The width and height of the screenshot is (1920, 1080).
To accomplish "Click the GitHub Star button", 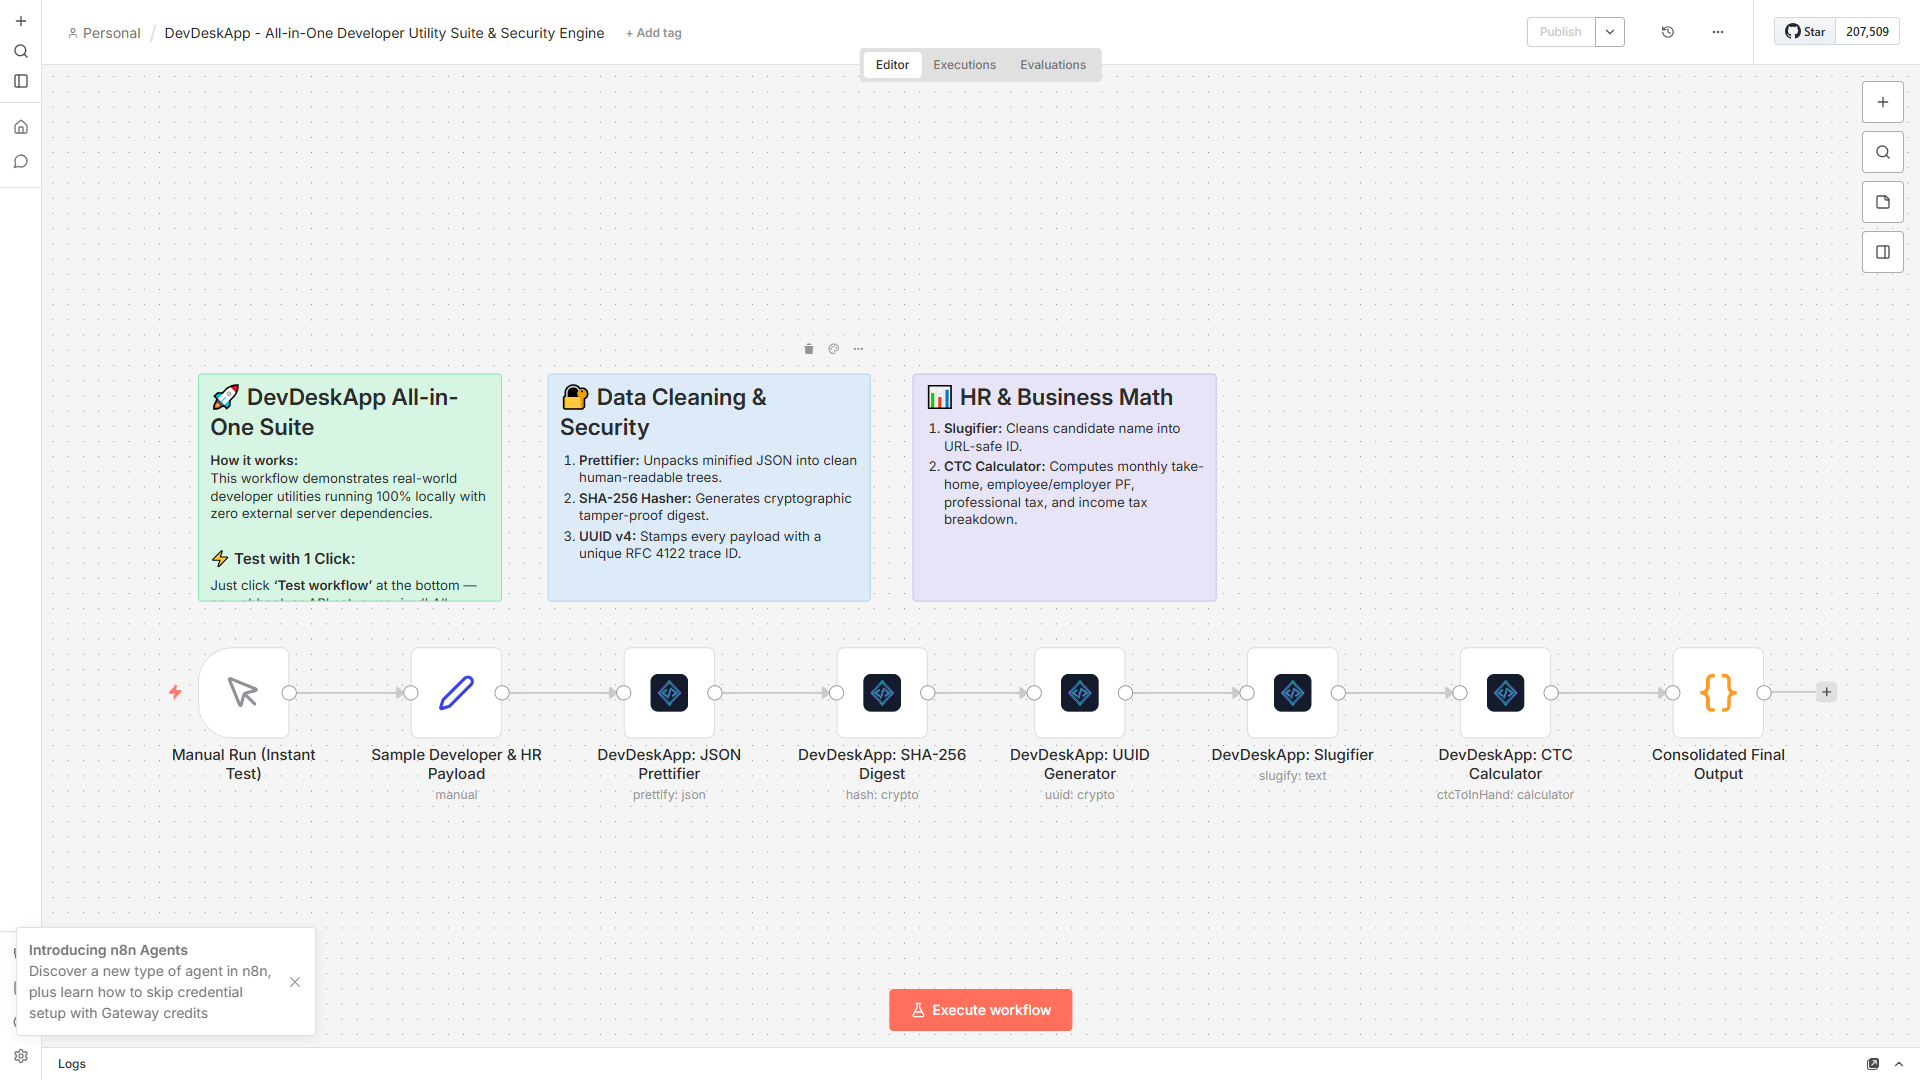I will tap(1806, 32).
